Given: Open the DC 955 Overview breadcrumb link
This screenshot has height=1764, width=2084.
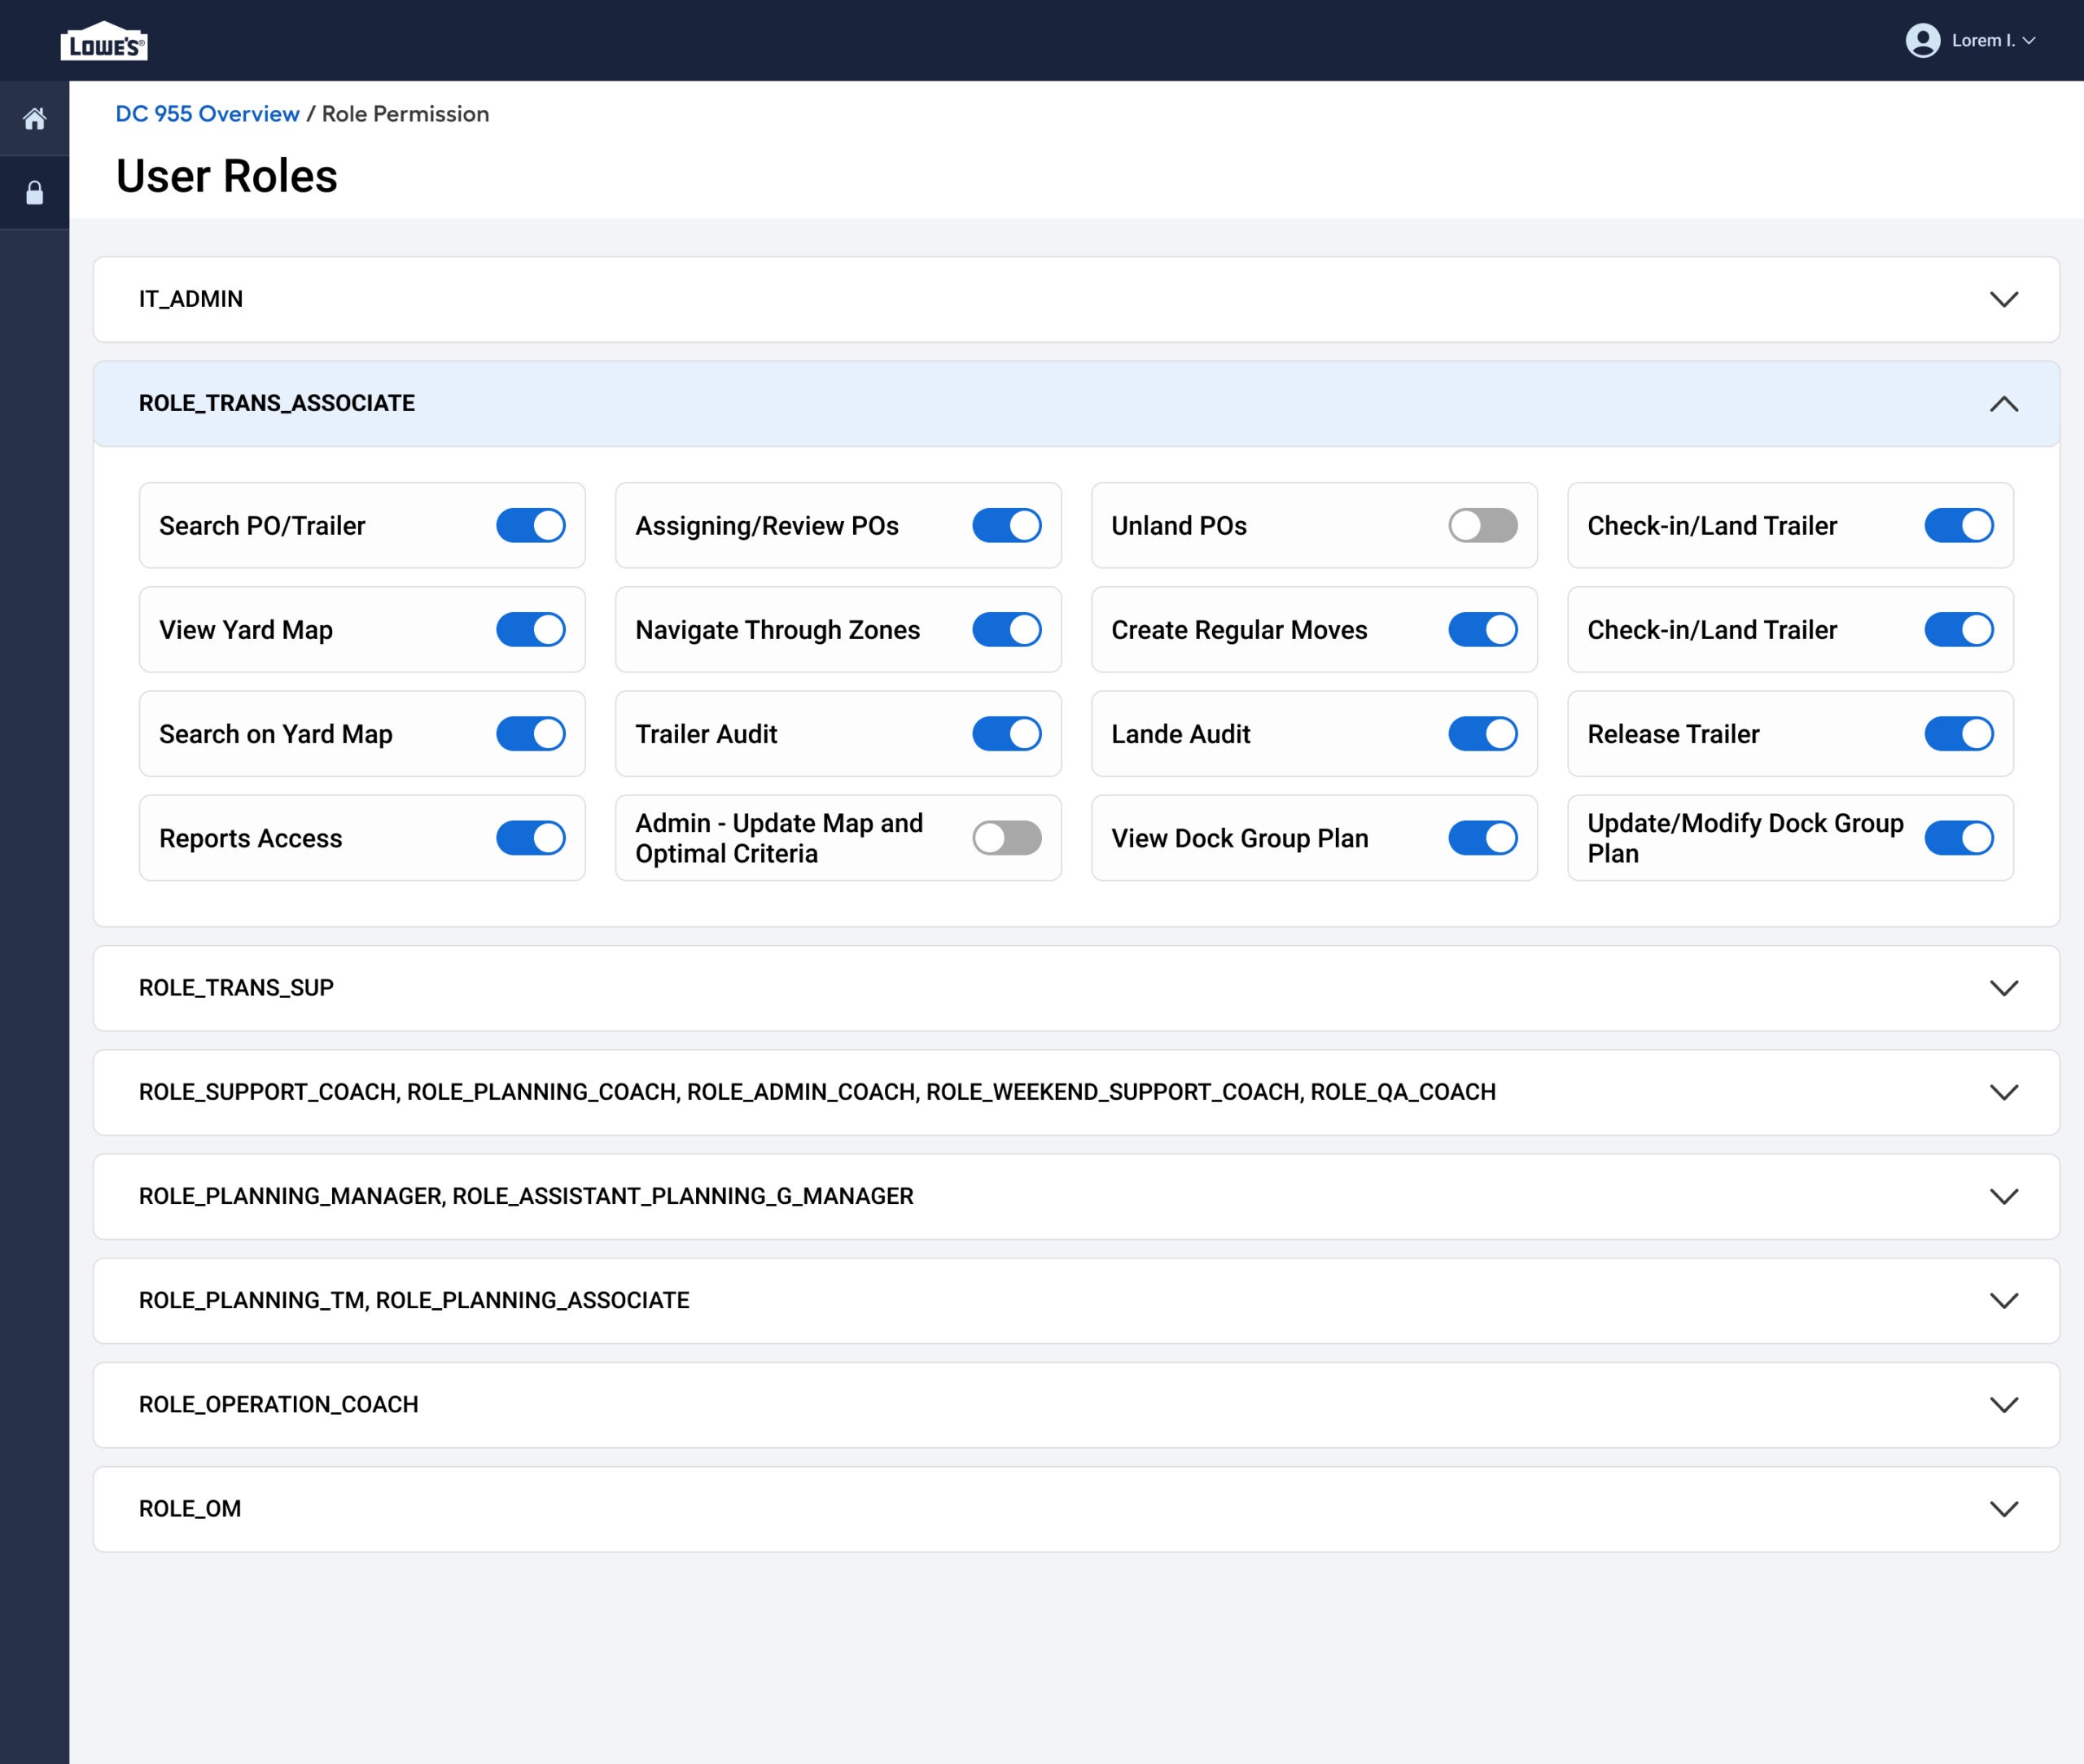Looking at the screenshot, I should tap(208, 113).
